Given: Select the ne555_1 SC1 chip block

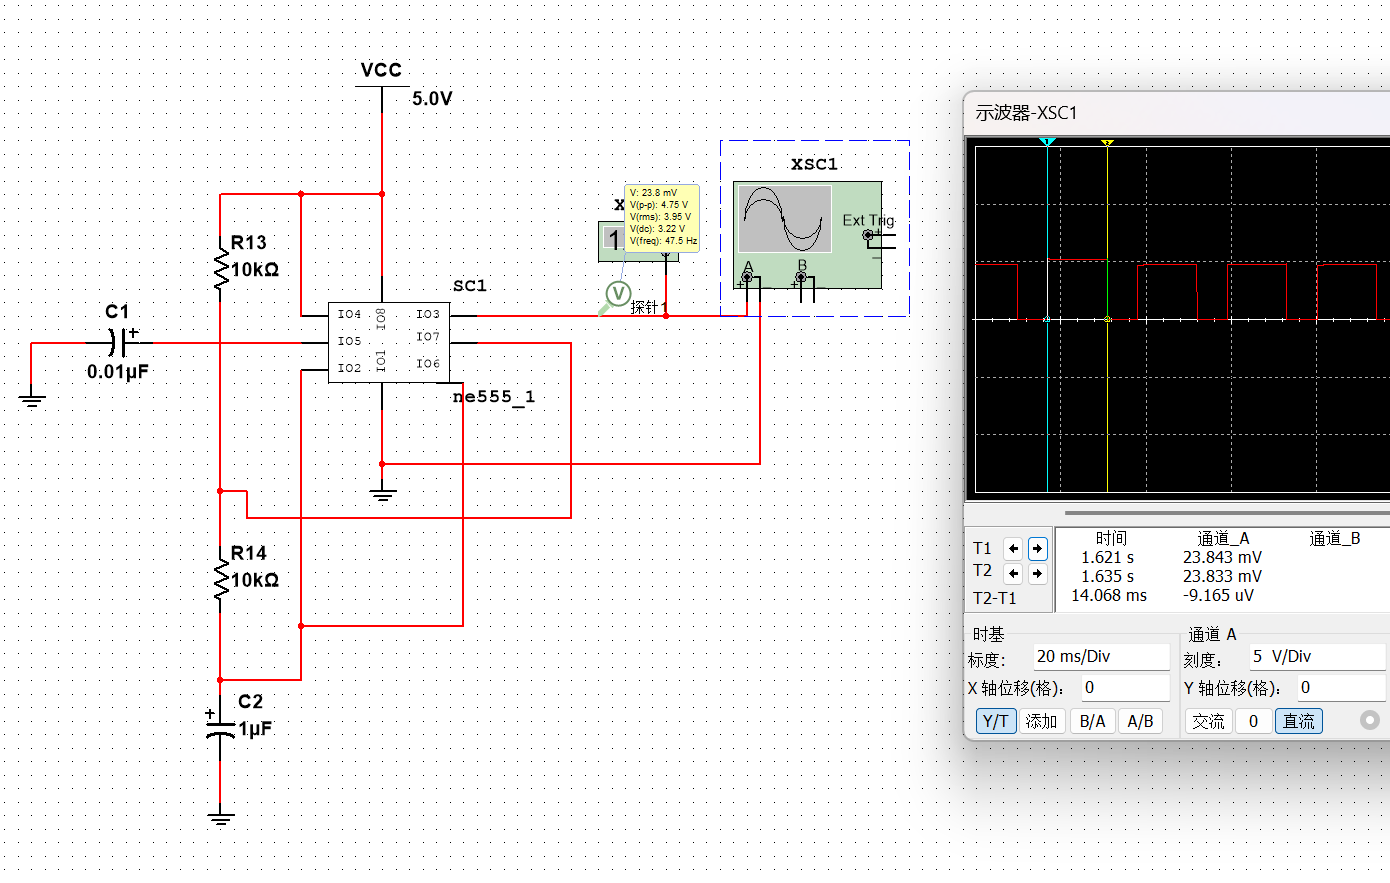Looking at the screenshot, I should [389, 342].
